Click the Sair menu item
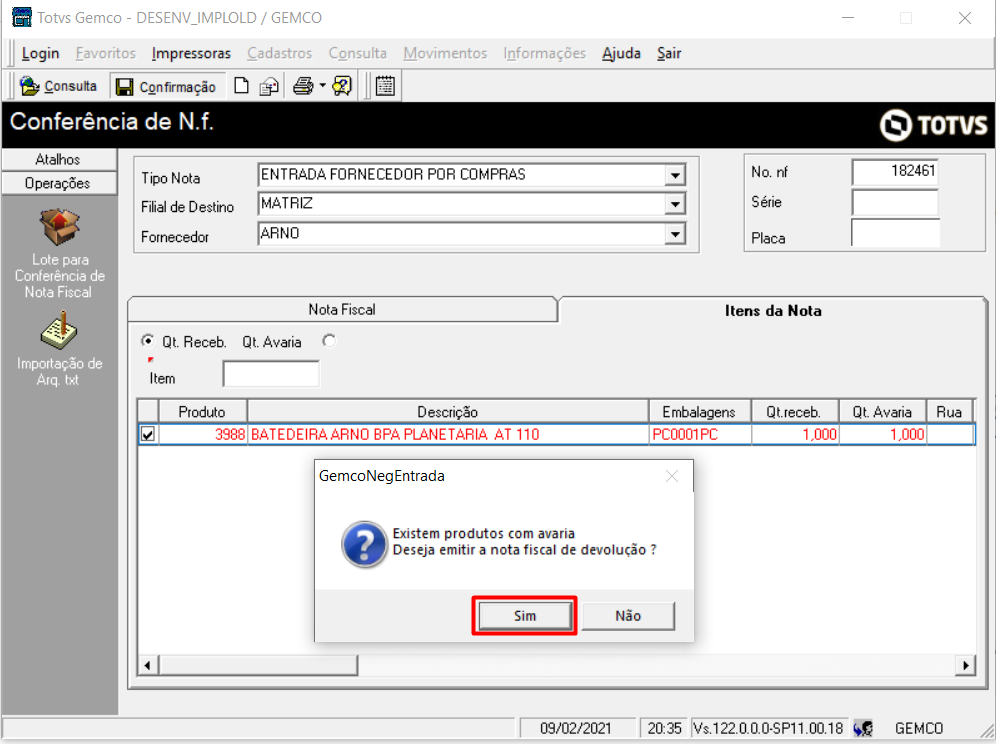Viewport: 996px width, 744px height. [x=669, y=53]
